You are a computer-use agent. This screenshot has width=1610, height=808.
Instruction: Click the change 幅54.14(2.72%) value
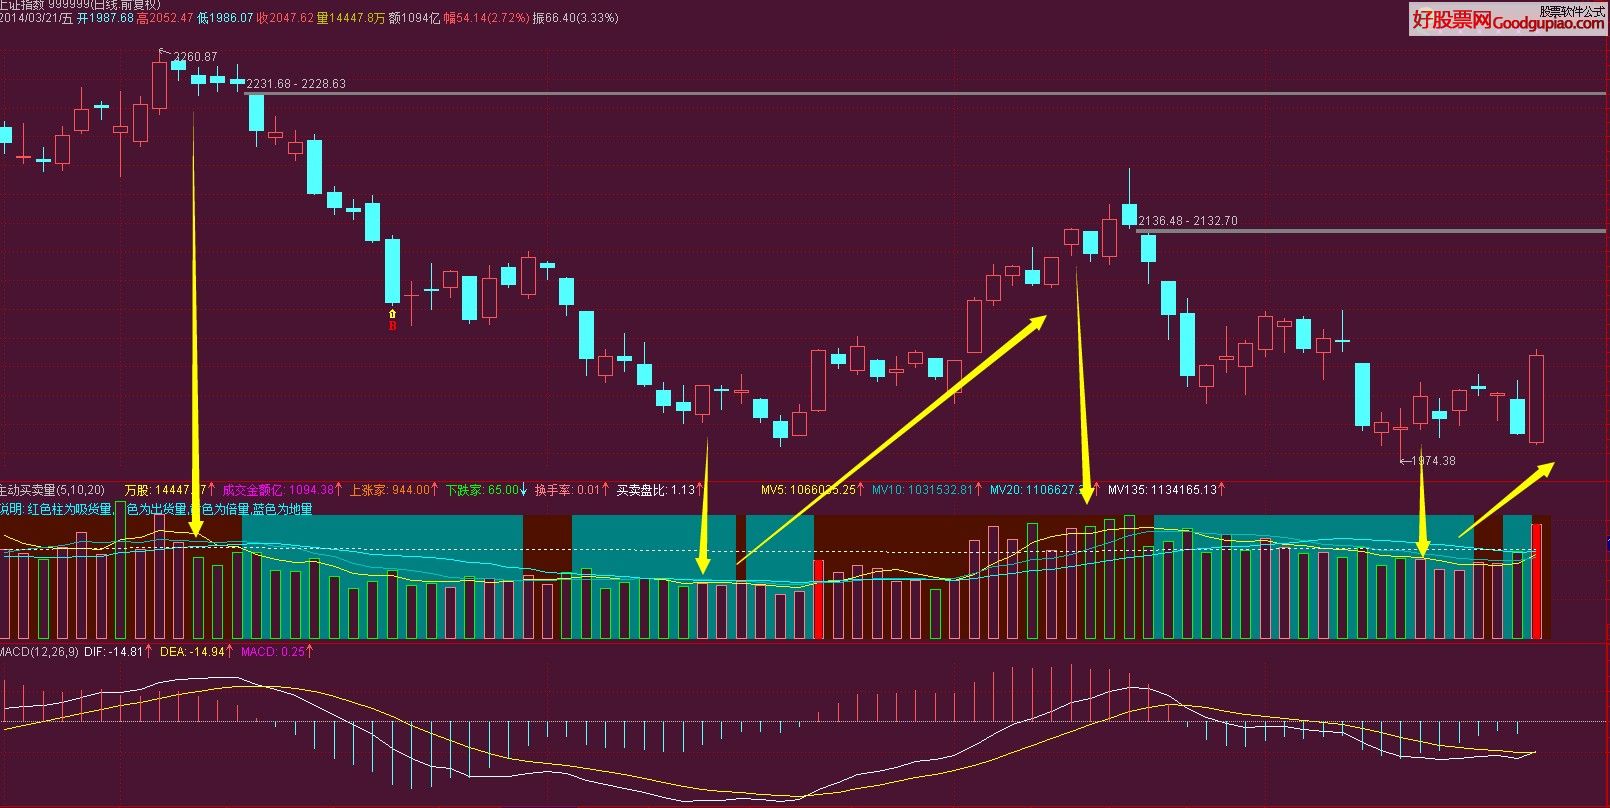coord(486,18)
